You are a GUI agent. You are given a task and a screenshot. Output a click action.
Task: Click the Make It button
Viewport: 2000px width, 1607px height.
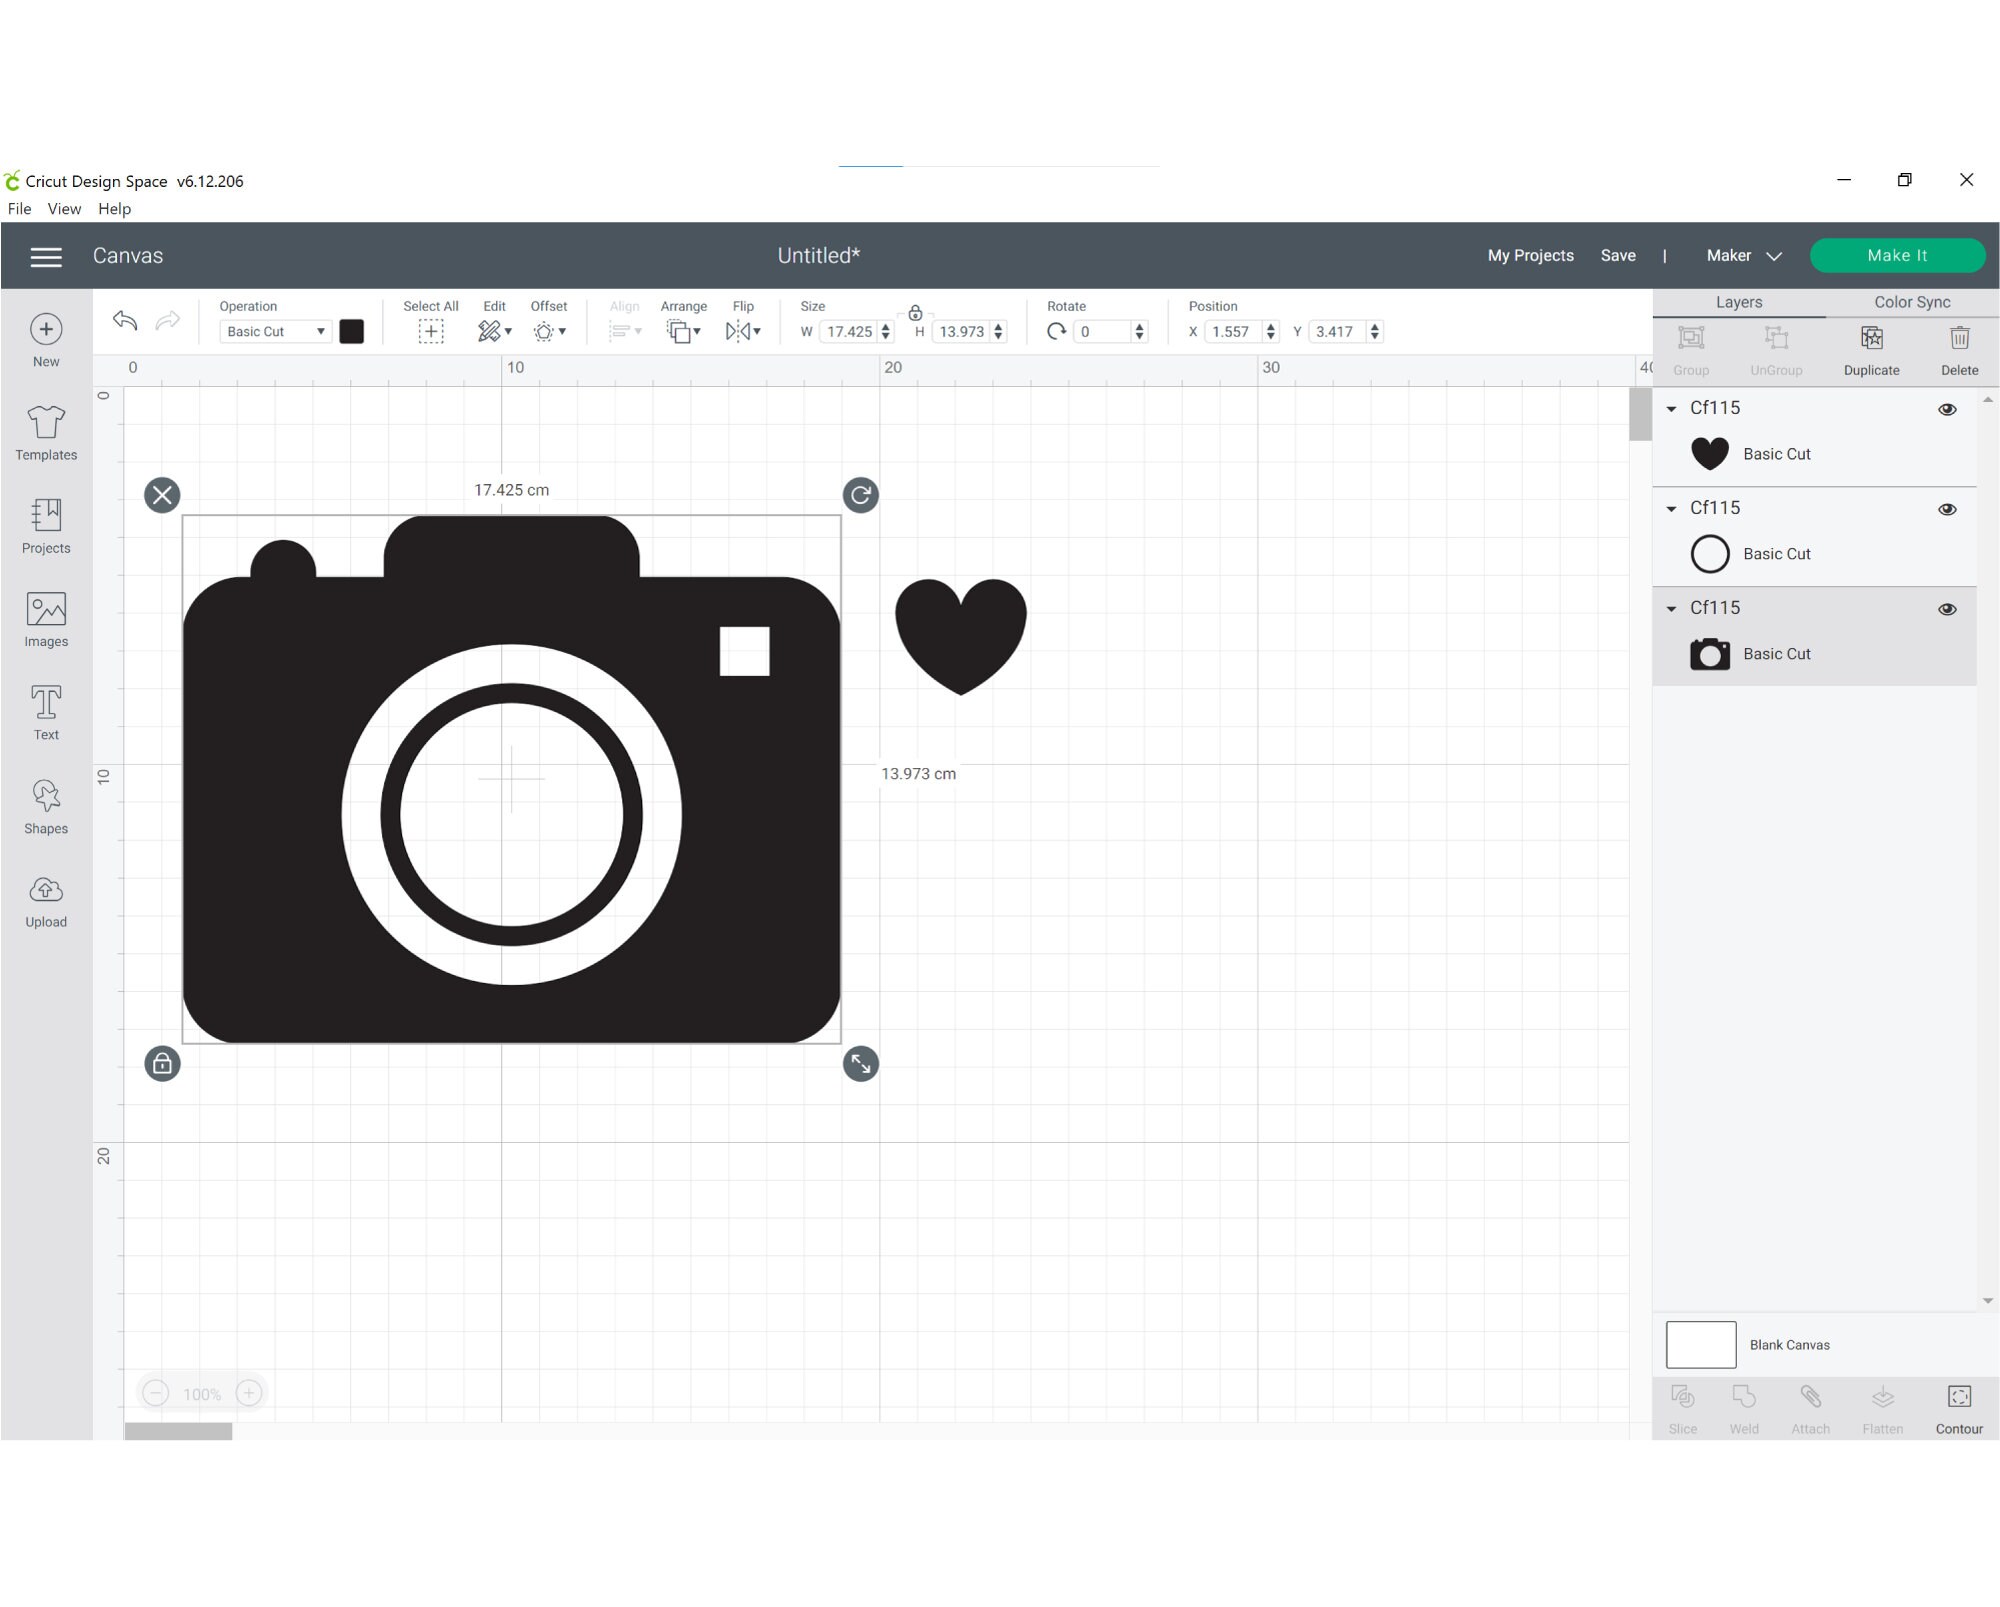pos(1896,255)
